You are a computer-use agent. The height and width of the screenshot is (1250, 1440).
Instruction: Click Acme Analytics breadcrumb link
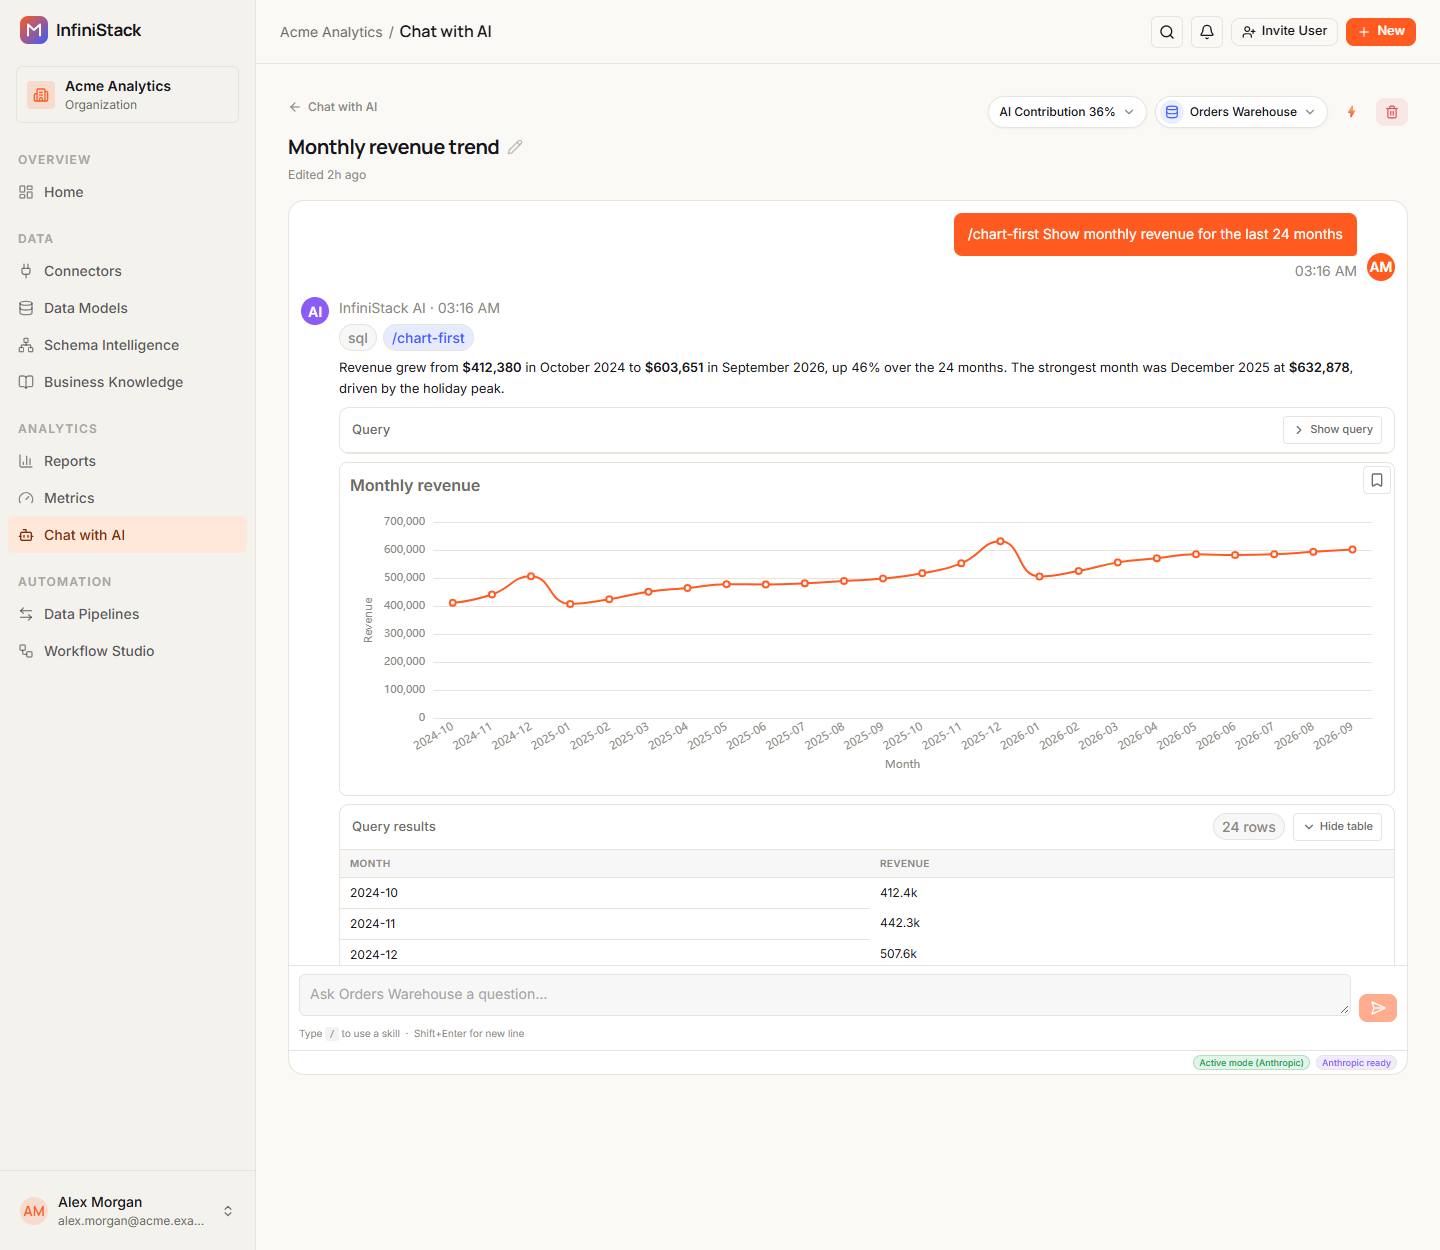[331, 32]
